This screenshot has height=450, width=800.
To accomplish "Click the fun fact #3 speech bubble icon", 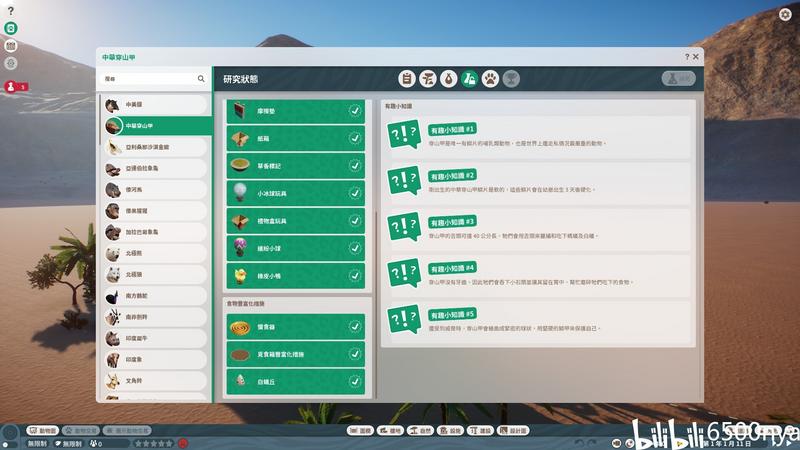I will [x=404, y=227].
